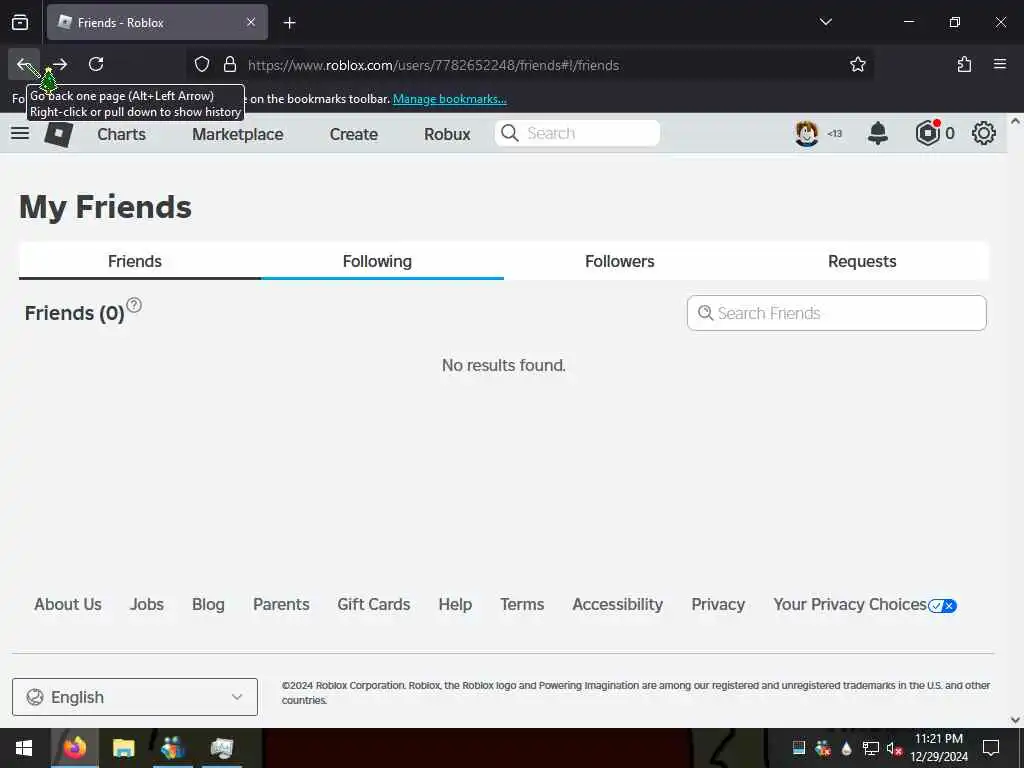Viewport: 1024px width, 768px height.
Task: Open the Roblox avatar profile icon
Action: click(x=807, y=134)
